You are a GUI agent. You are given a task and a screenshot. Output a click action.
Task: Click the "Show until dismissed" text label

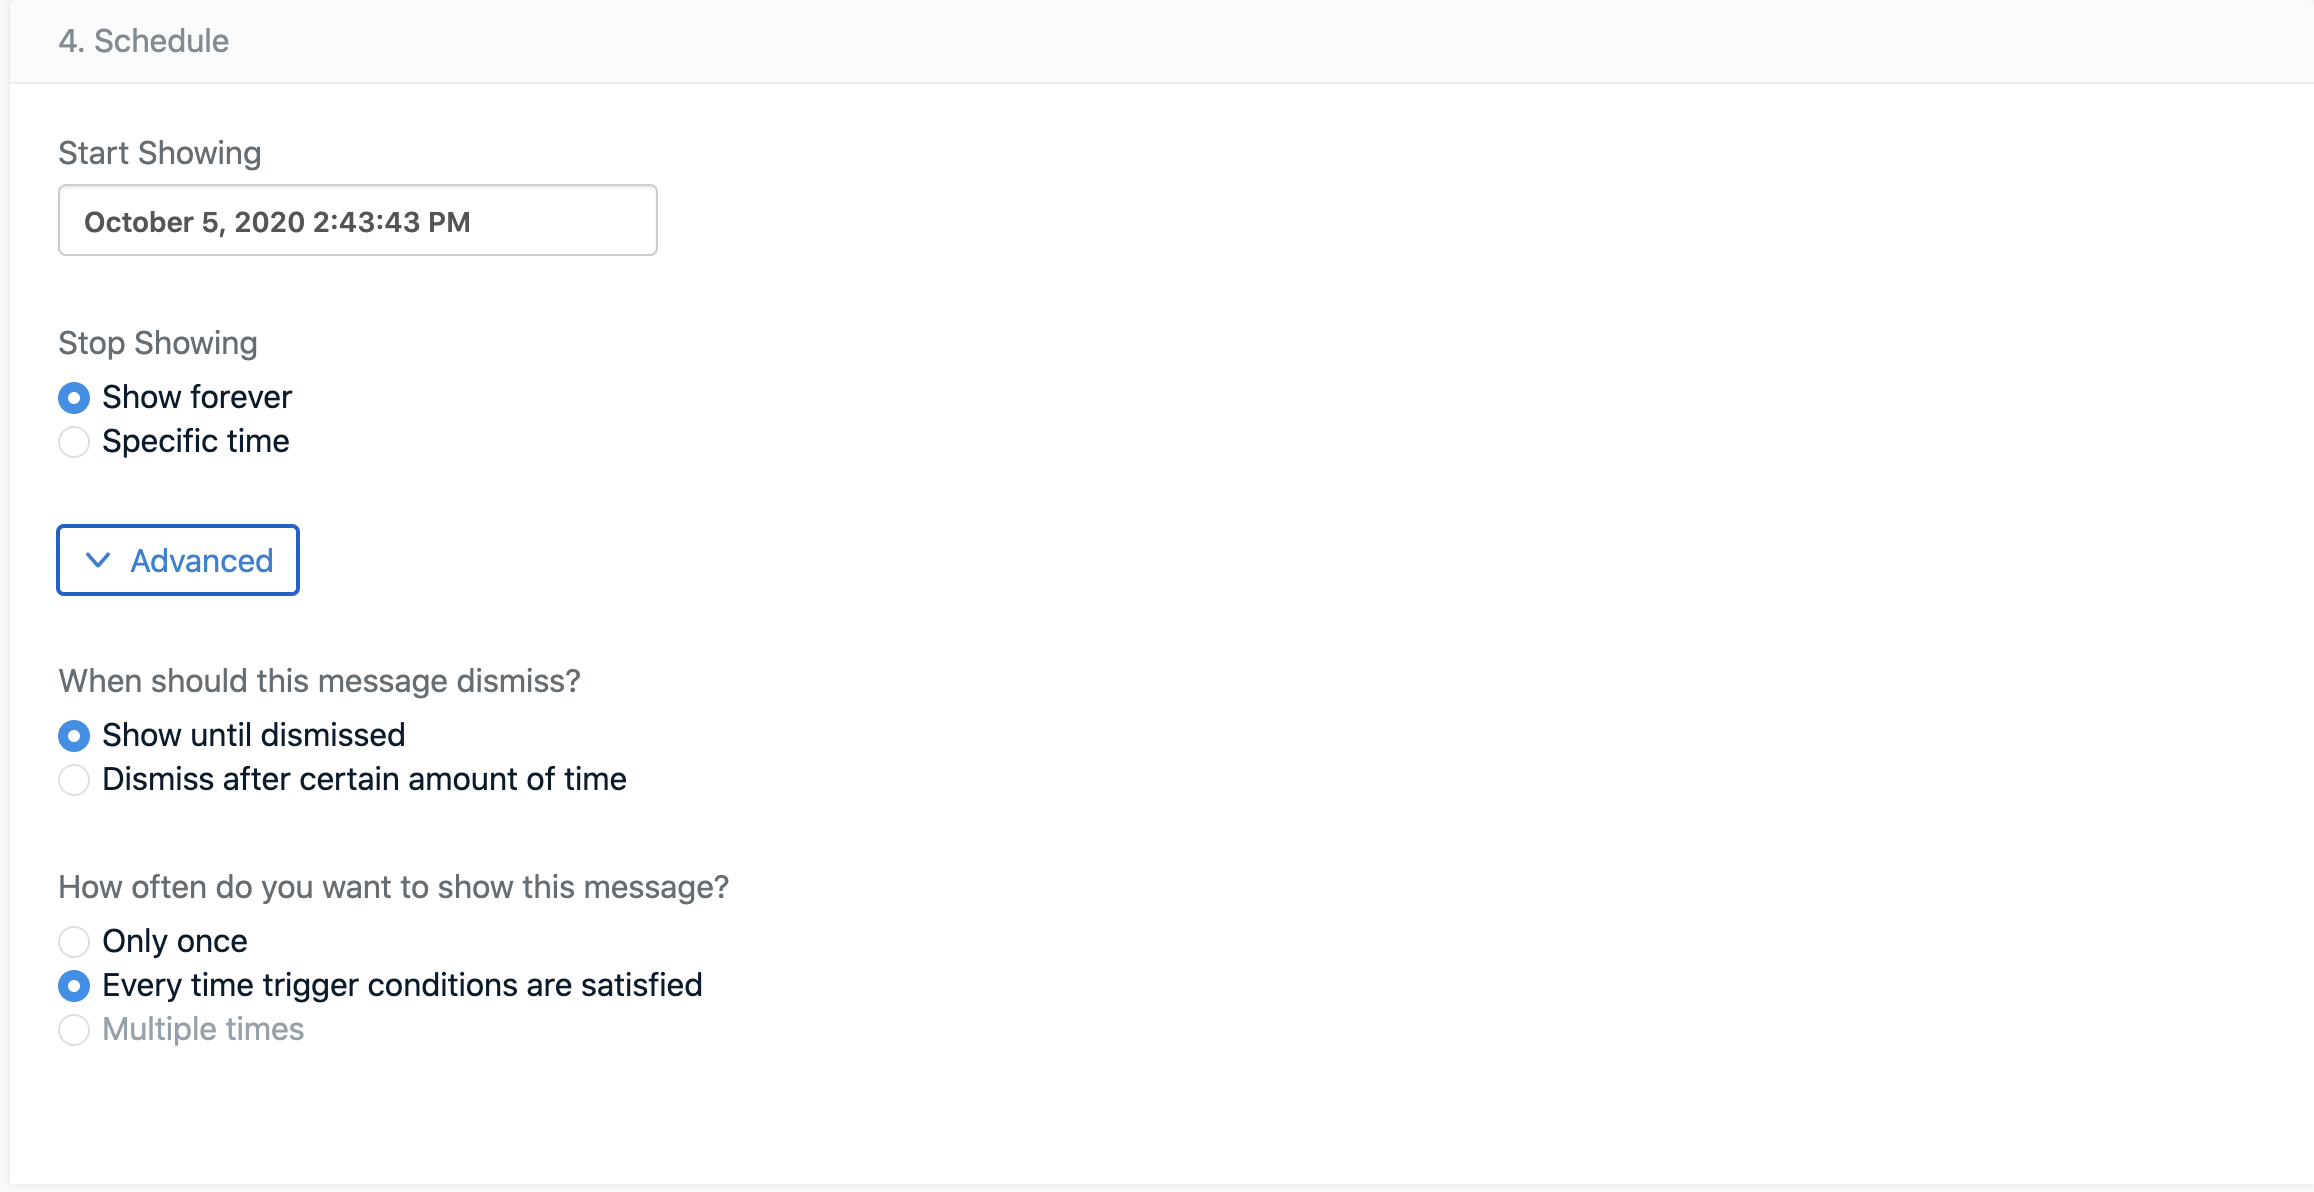pos(253,735)
